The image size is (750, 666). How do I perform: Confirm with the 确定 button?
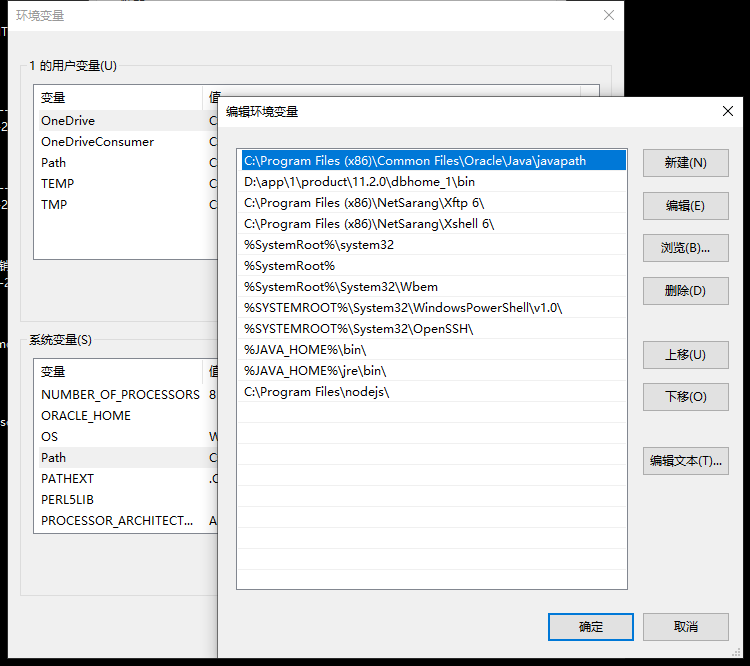click(x=591, y=627)
